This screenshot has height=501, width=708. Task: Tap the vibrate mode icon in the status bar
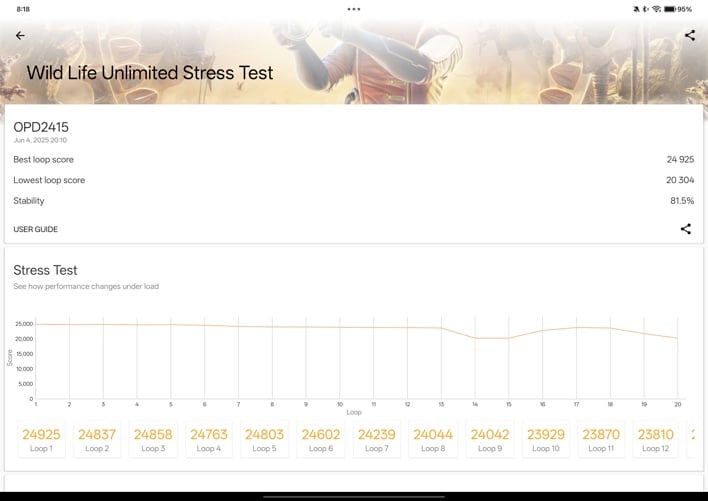646,9
